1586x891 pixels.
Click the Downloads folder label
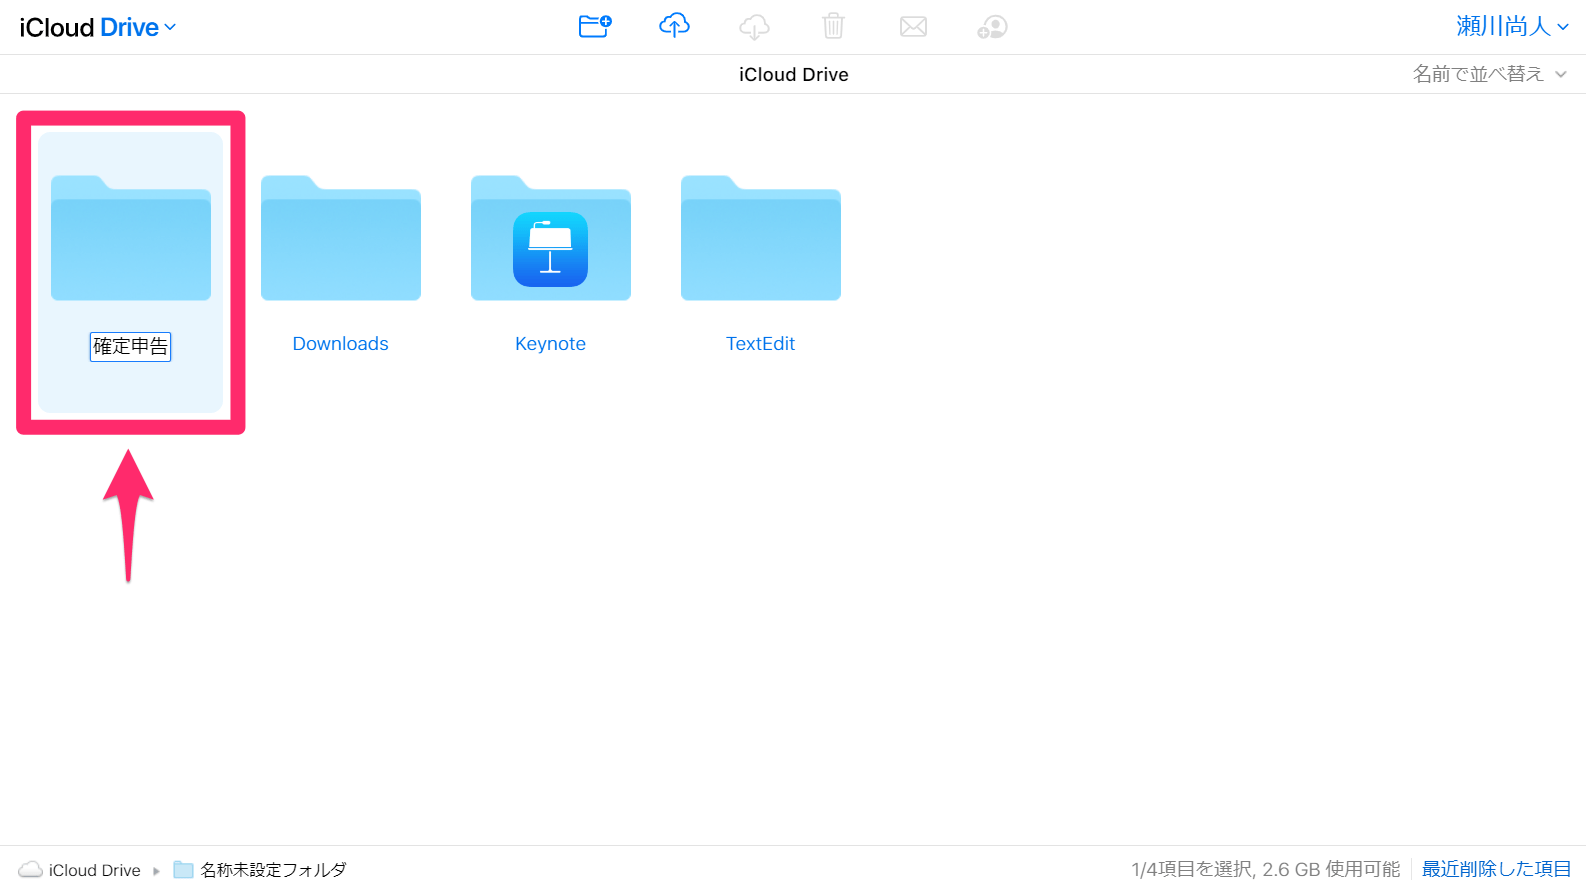click(x=341, y=344)
